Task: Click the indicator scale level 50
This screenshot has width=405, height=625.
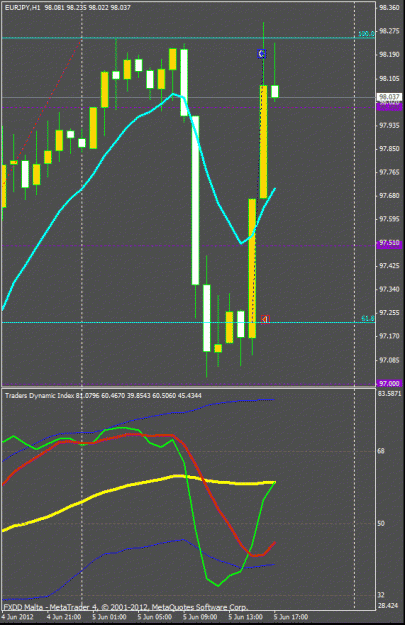Action: coord(381,523)
